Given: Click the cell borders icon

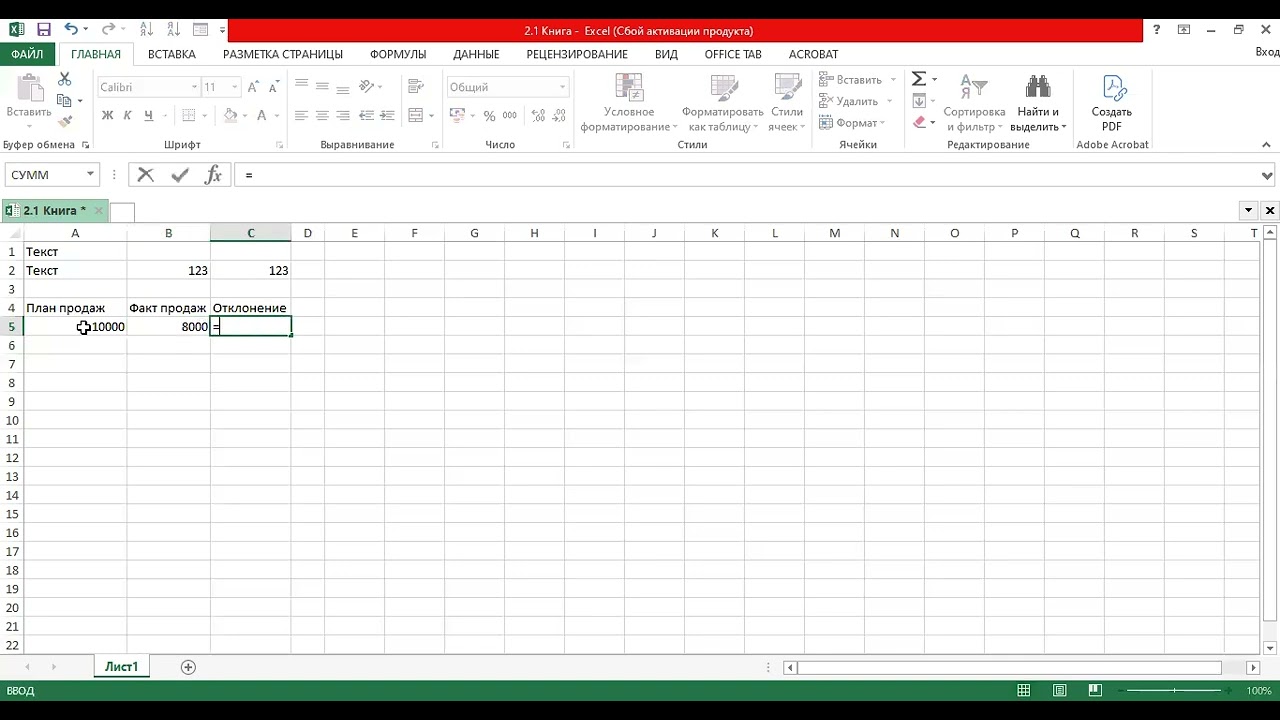Looking at the screenshot, I should pos(187,116).
